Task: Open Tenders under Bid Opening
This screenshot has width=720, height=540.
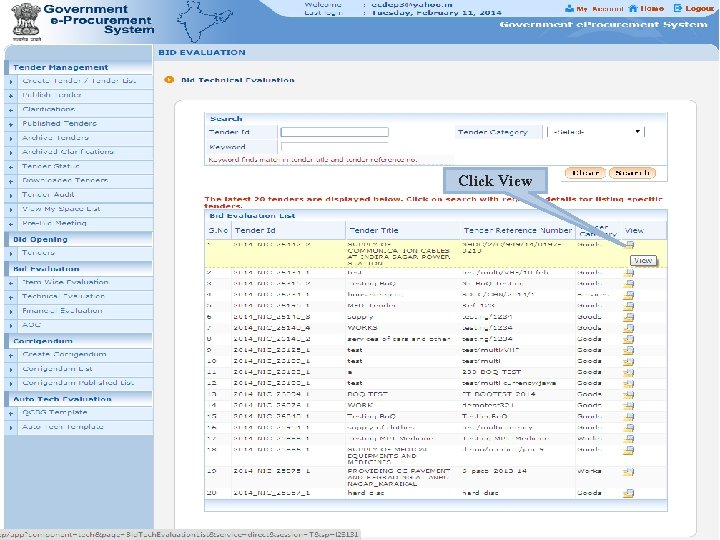Action: tap(39, 253)
